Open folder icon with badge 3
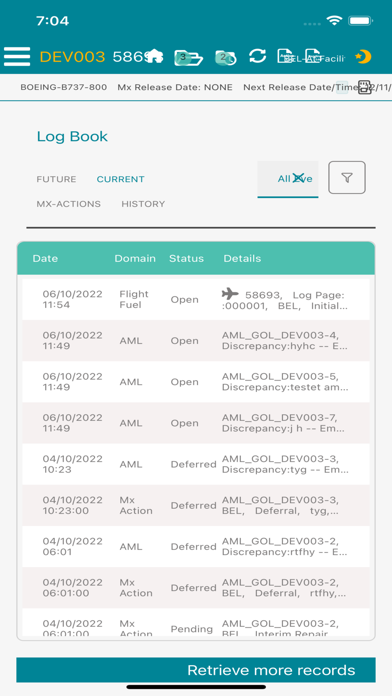 [x=188, y=57]
